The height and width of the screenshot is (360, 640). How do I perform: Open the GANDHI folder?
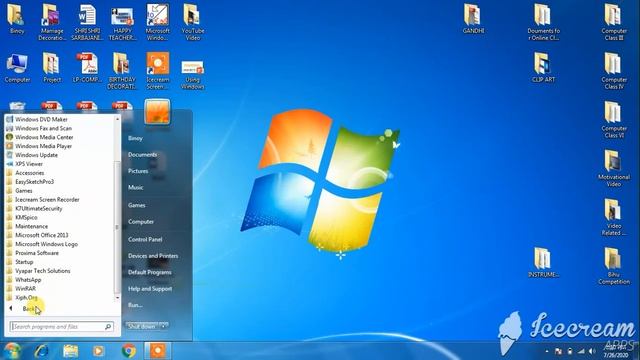(473, 19)
